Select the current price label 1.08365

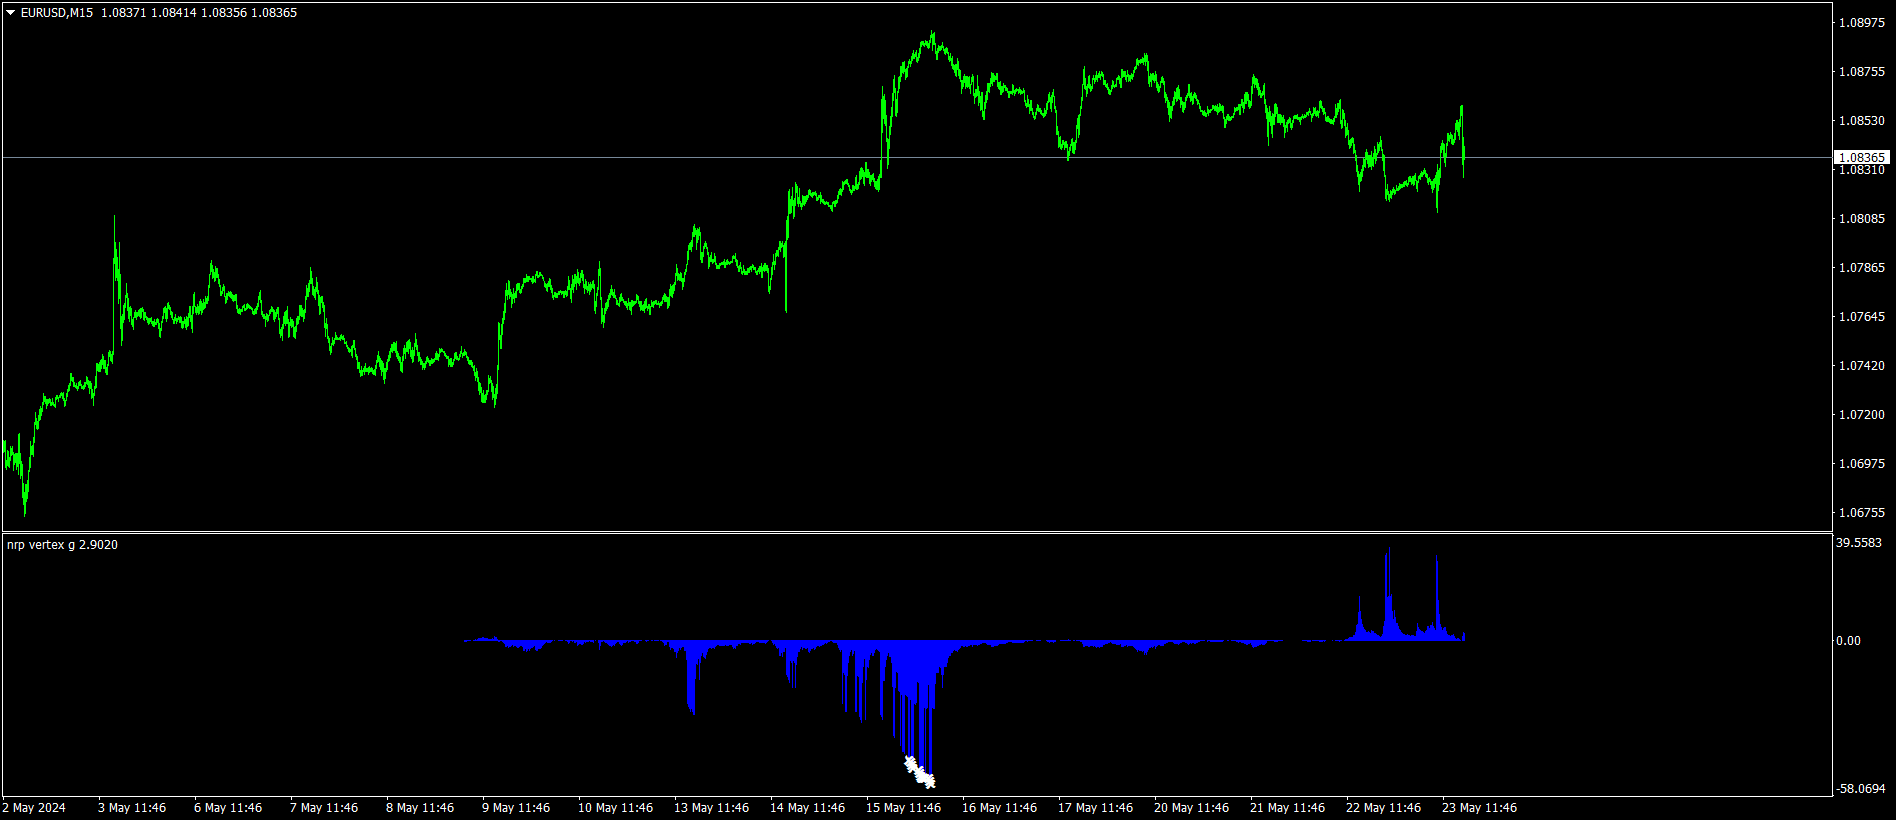pyautogui.click(x=1862, y=157)
